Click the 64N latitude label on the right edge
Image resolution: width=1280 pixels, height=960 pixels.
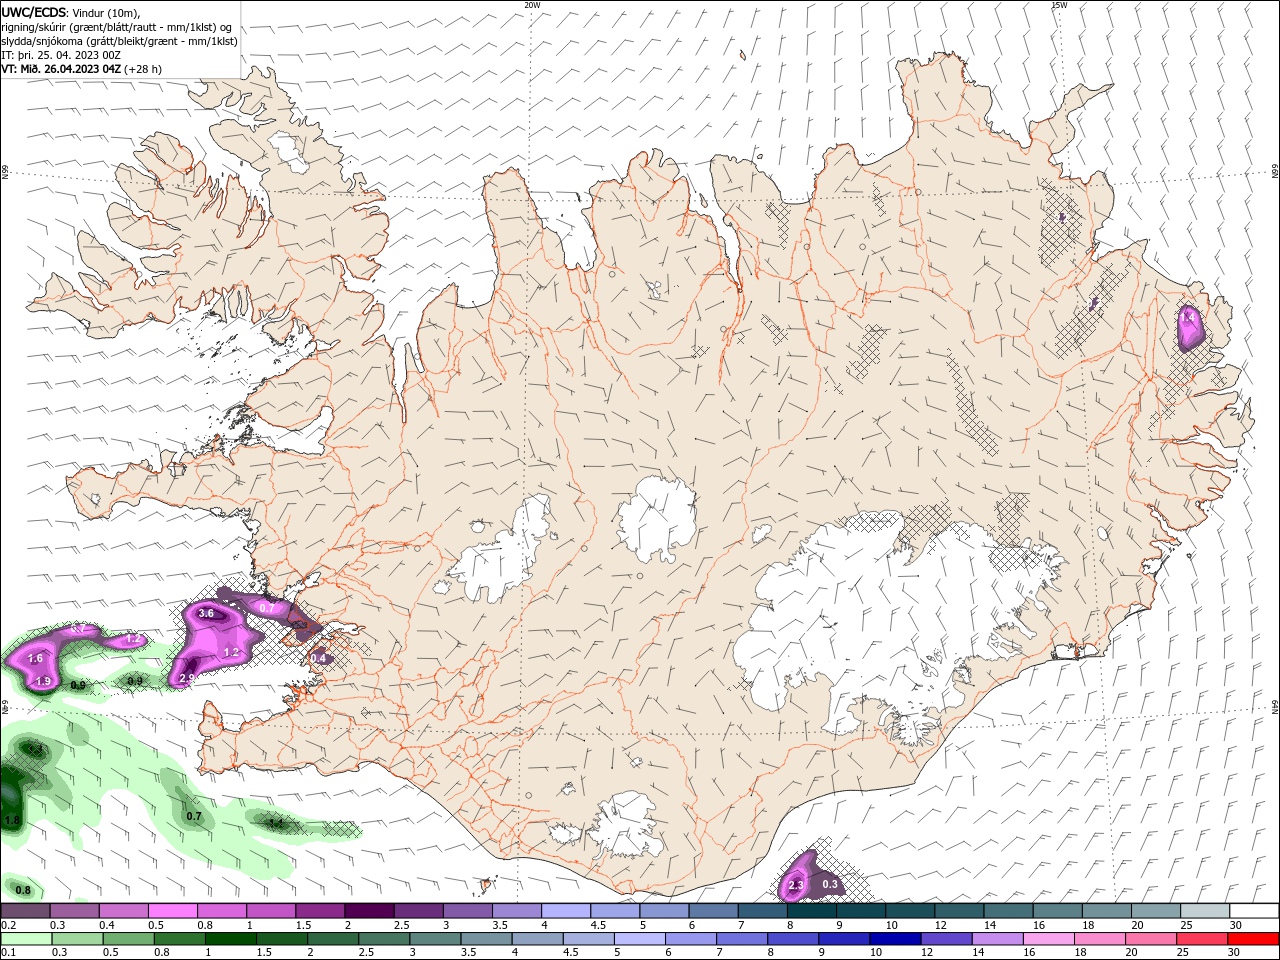click(x=1274, y=706)
